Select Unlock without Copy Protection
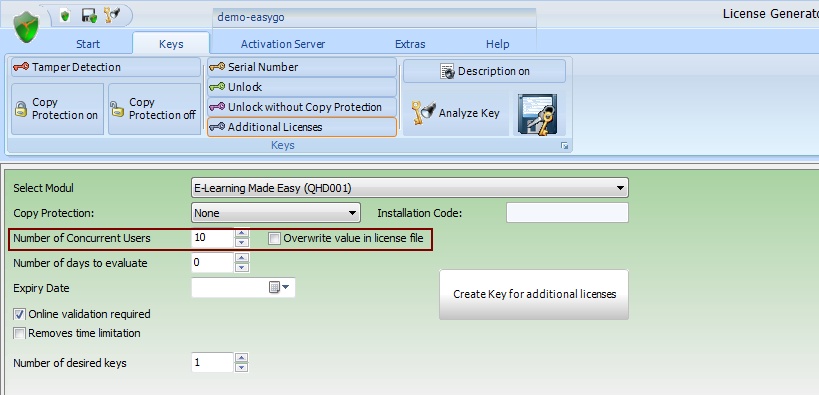 [x=302, y=107]
